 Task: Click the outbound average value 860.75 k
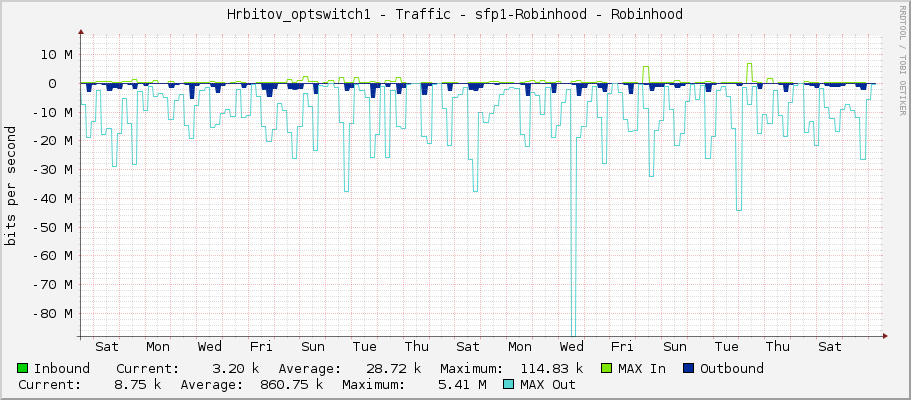pos(291,384)
